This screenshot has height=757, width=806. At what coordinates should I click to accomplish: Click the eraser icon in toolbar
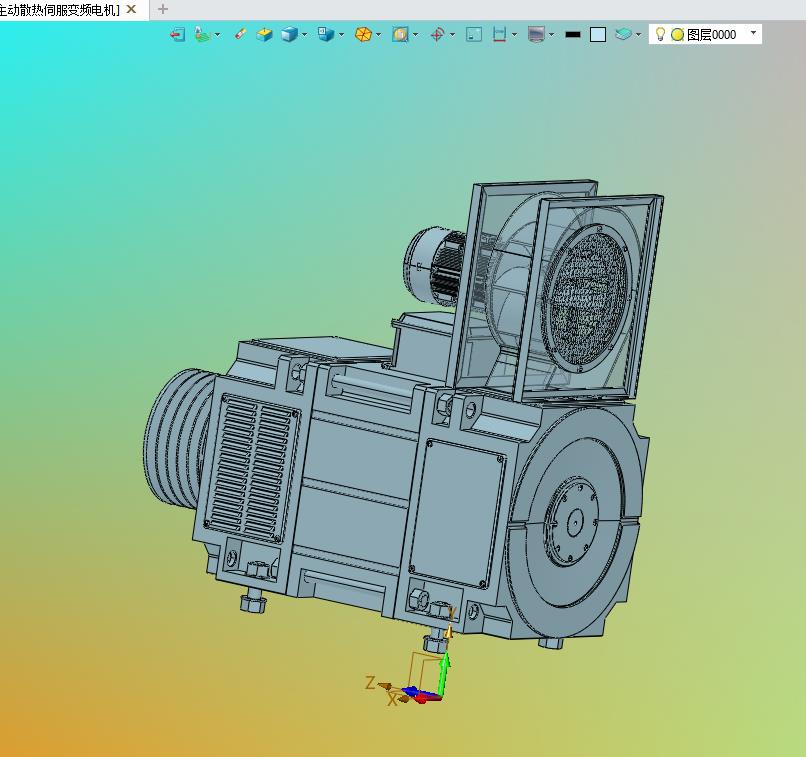[240, 34]
